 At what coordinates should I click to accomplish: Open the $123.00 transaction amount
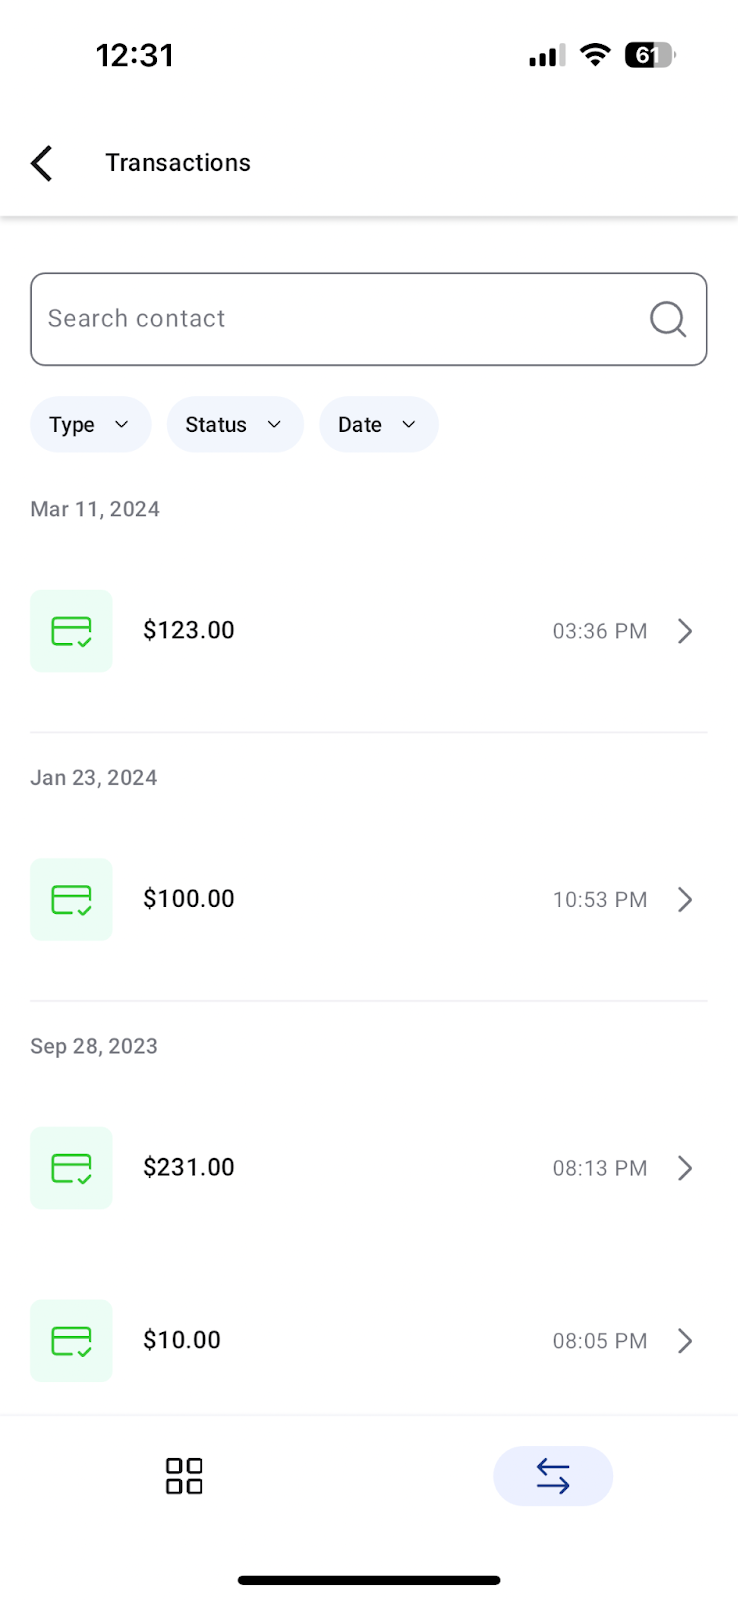pyautogui.click(x=189, y=630)
